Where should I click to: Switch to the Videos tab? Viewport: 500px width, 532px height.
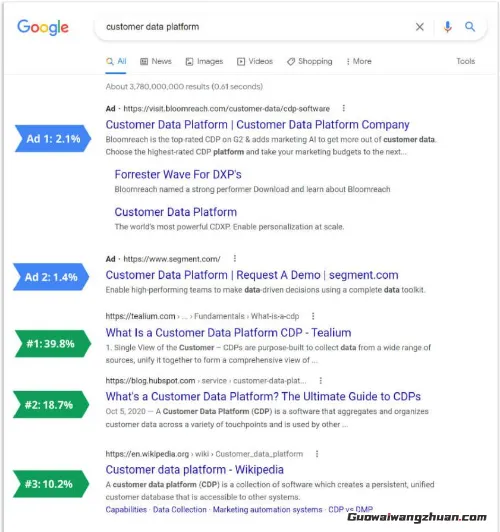[x=255, y=61]
